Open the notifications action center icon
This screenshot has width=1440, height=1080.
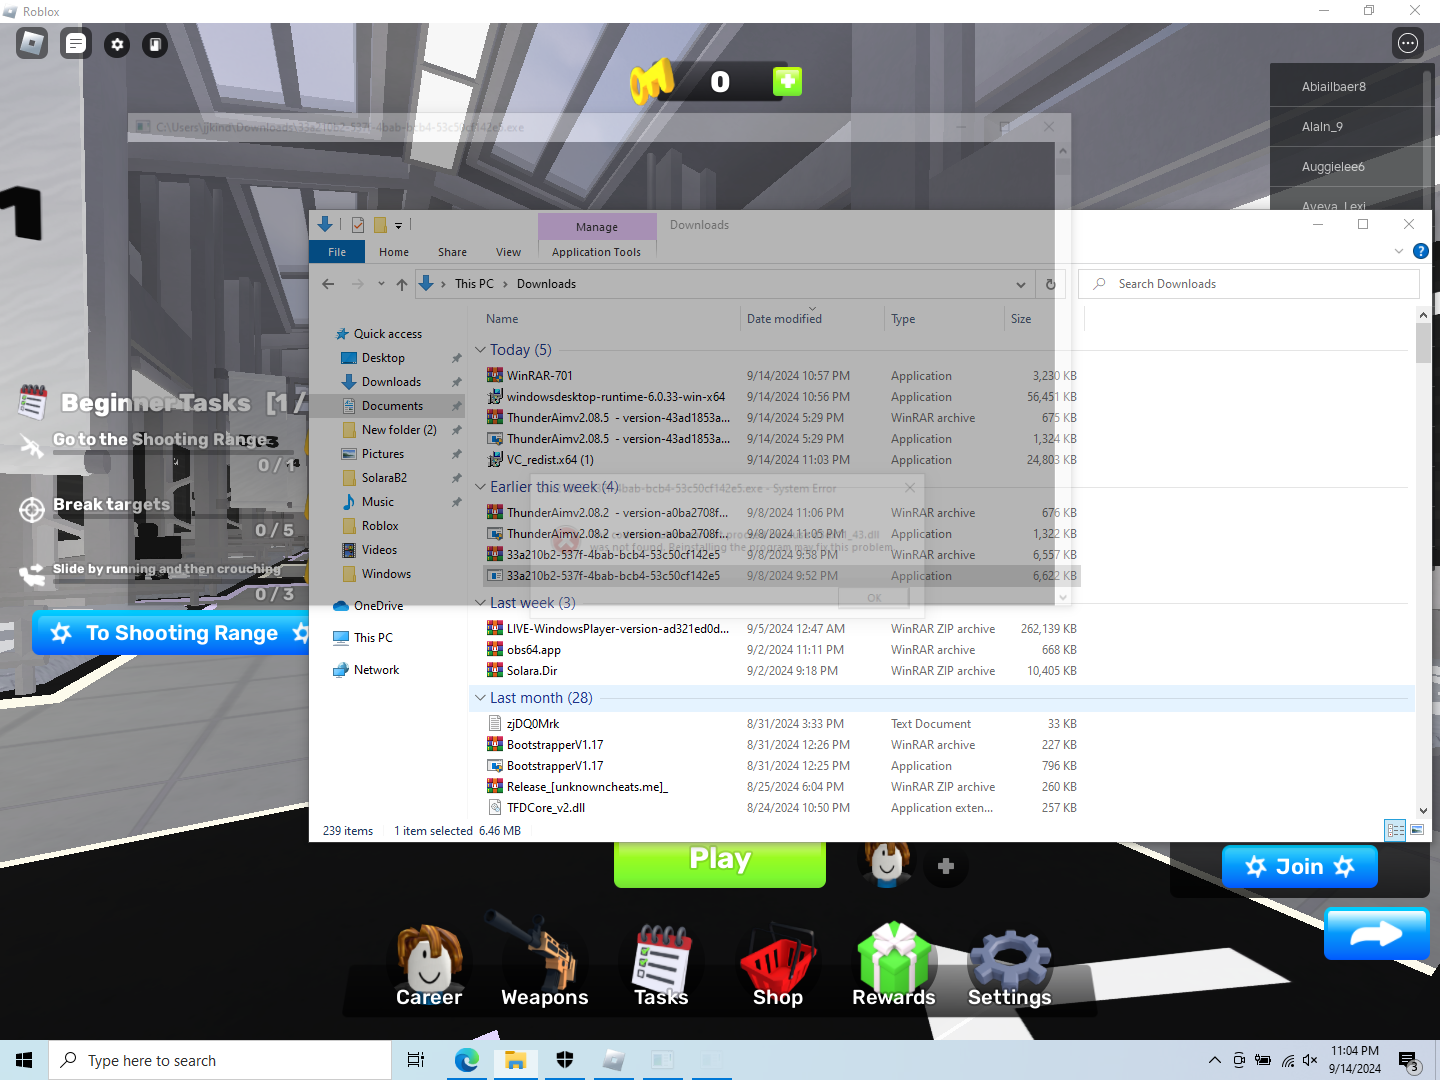pos(1408,1061)
